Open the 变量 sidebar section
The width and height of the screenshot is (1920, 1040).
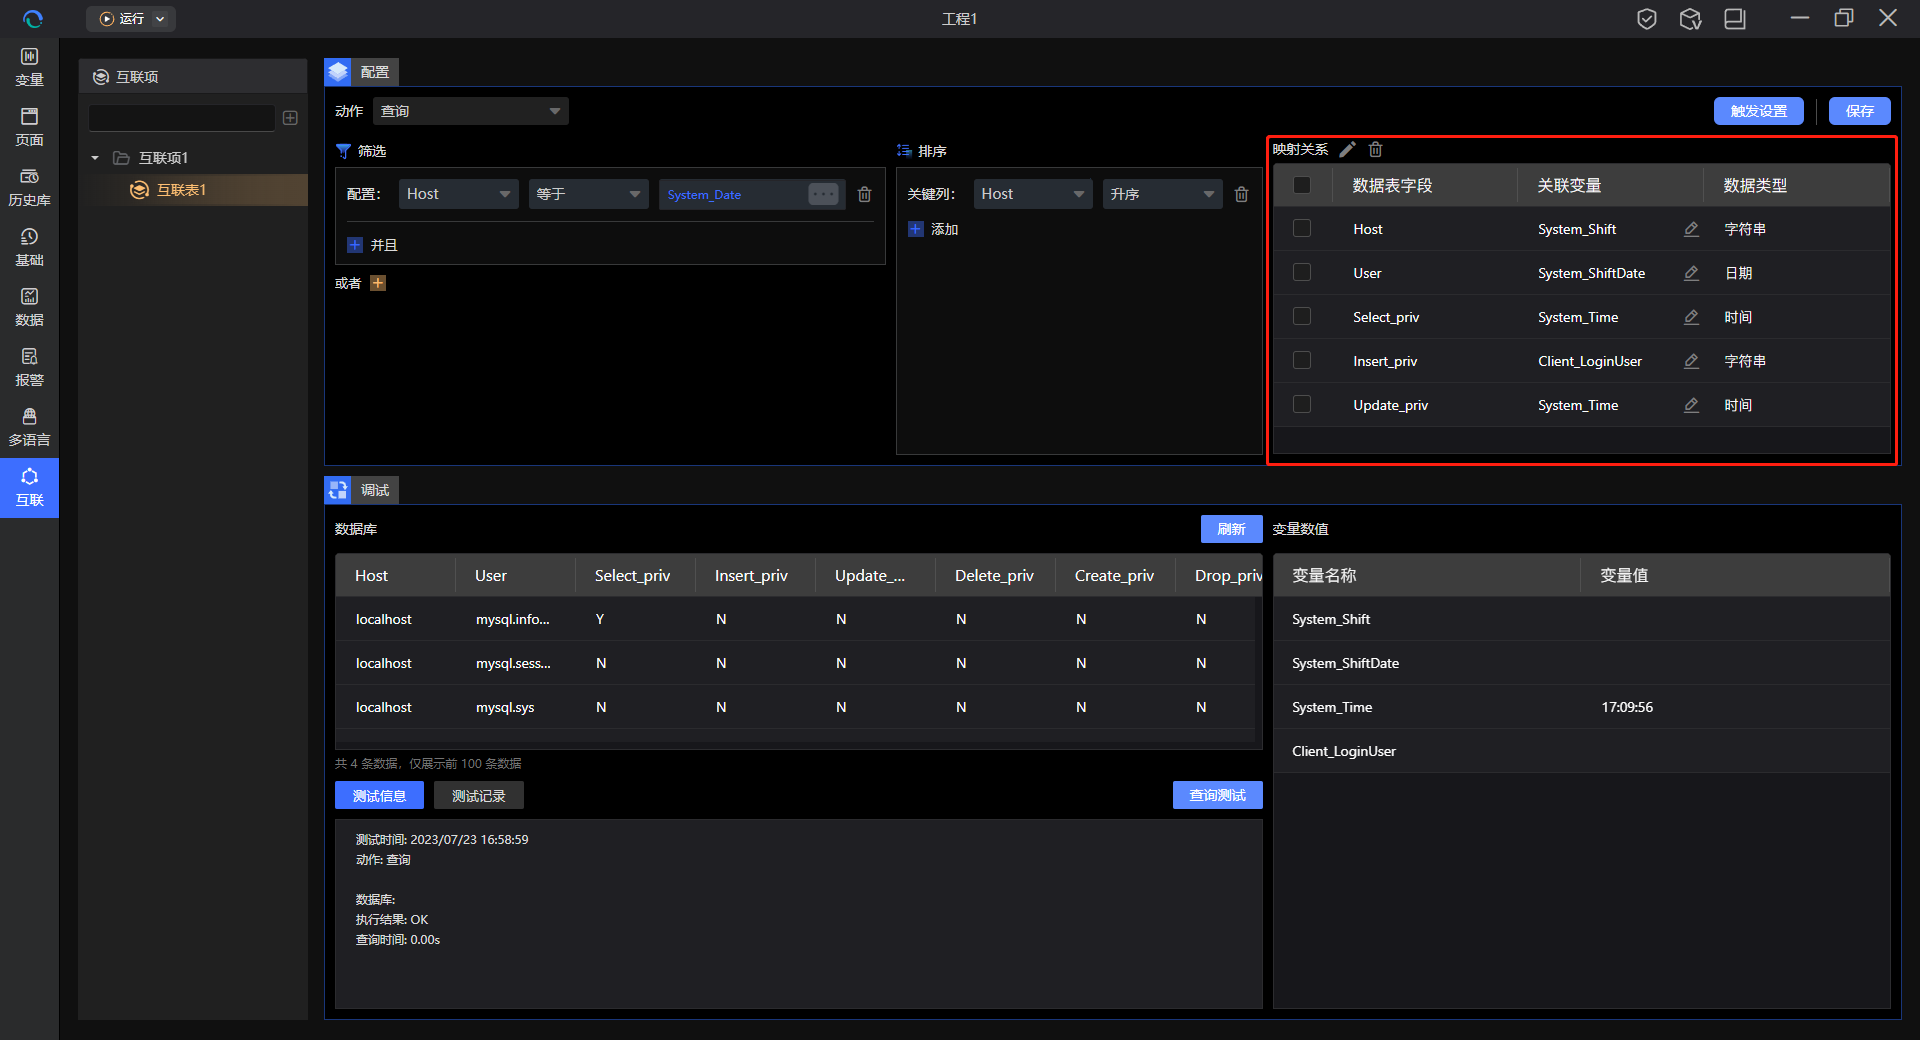coord(29,67)
